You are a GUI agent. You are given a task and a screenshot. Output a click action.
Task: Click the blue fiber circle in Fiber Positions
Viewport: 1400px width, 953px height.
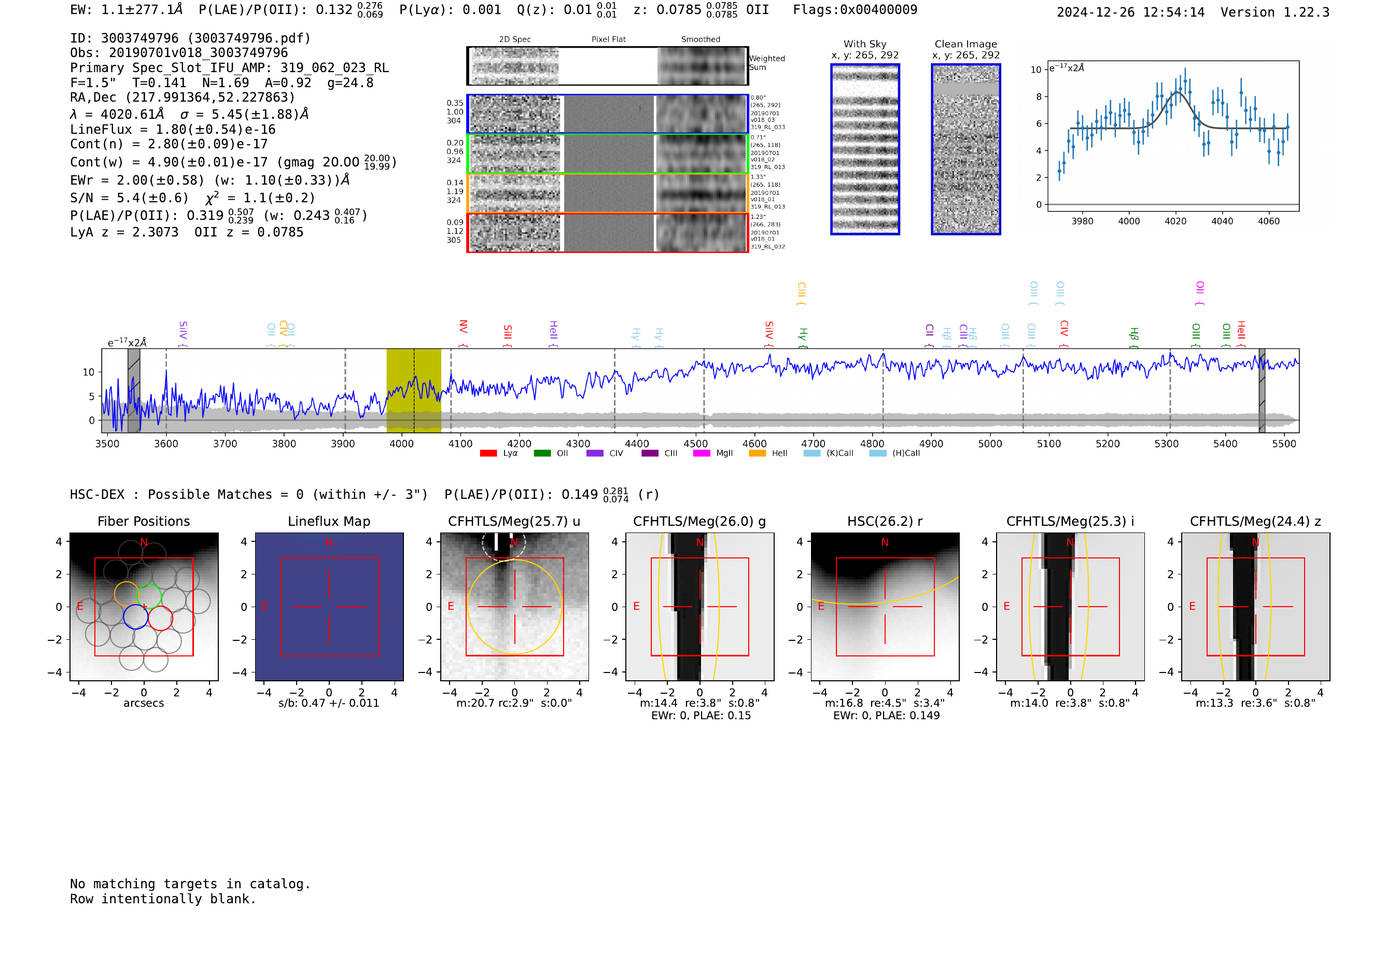coord(136,617)
